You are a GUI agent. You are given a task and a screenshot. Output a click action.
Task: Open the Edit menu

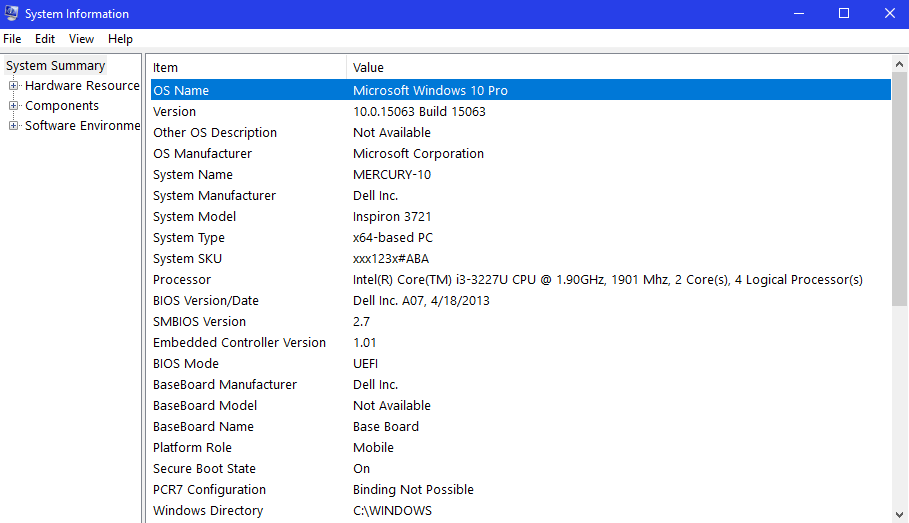click(45, 39)
